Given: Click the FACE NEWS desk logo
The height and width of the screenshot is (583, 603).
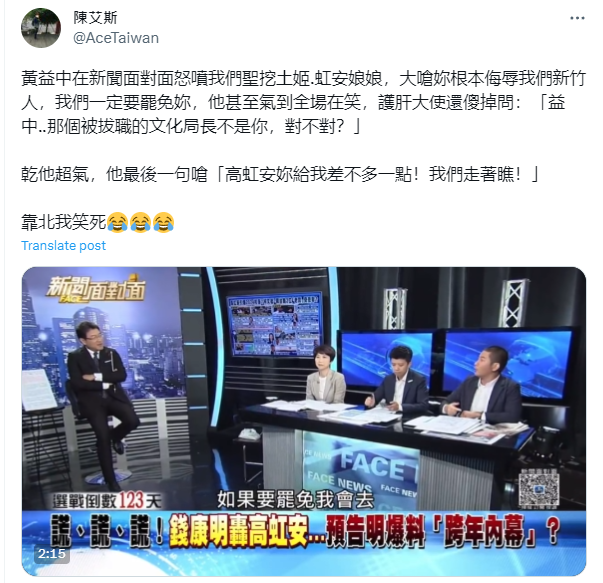Looking at the screenshot, I should coord(361,475).
